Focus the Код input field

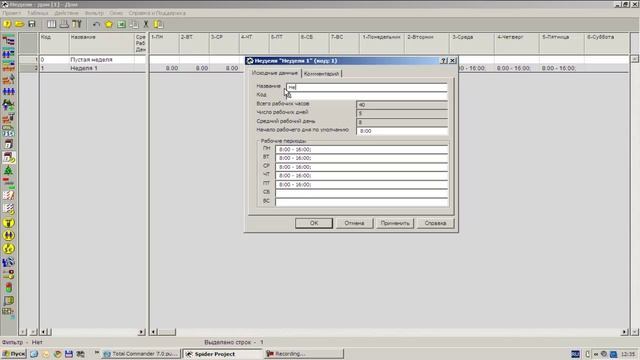pyautogui.click(x=367, y=96)
